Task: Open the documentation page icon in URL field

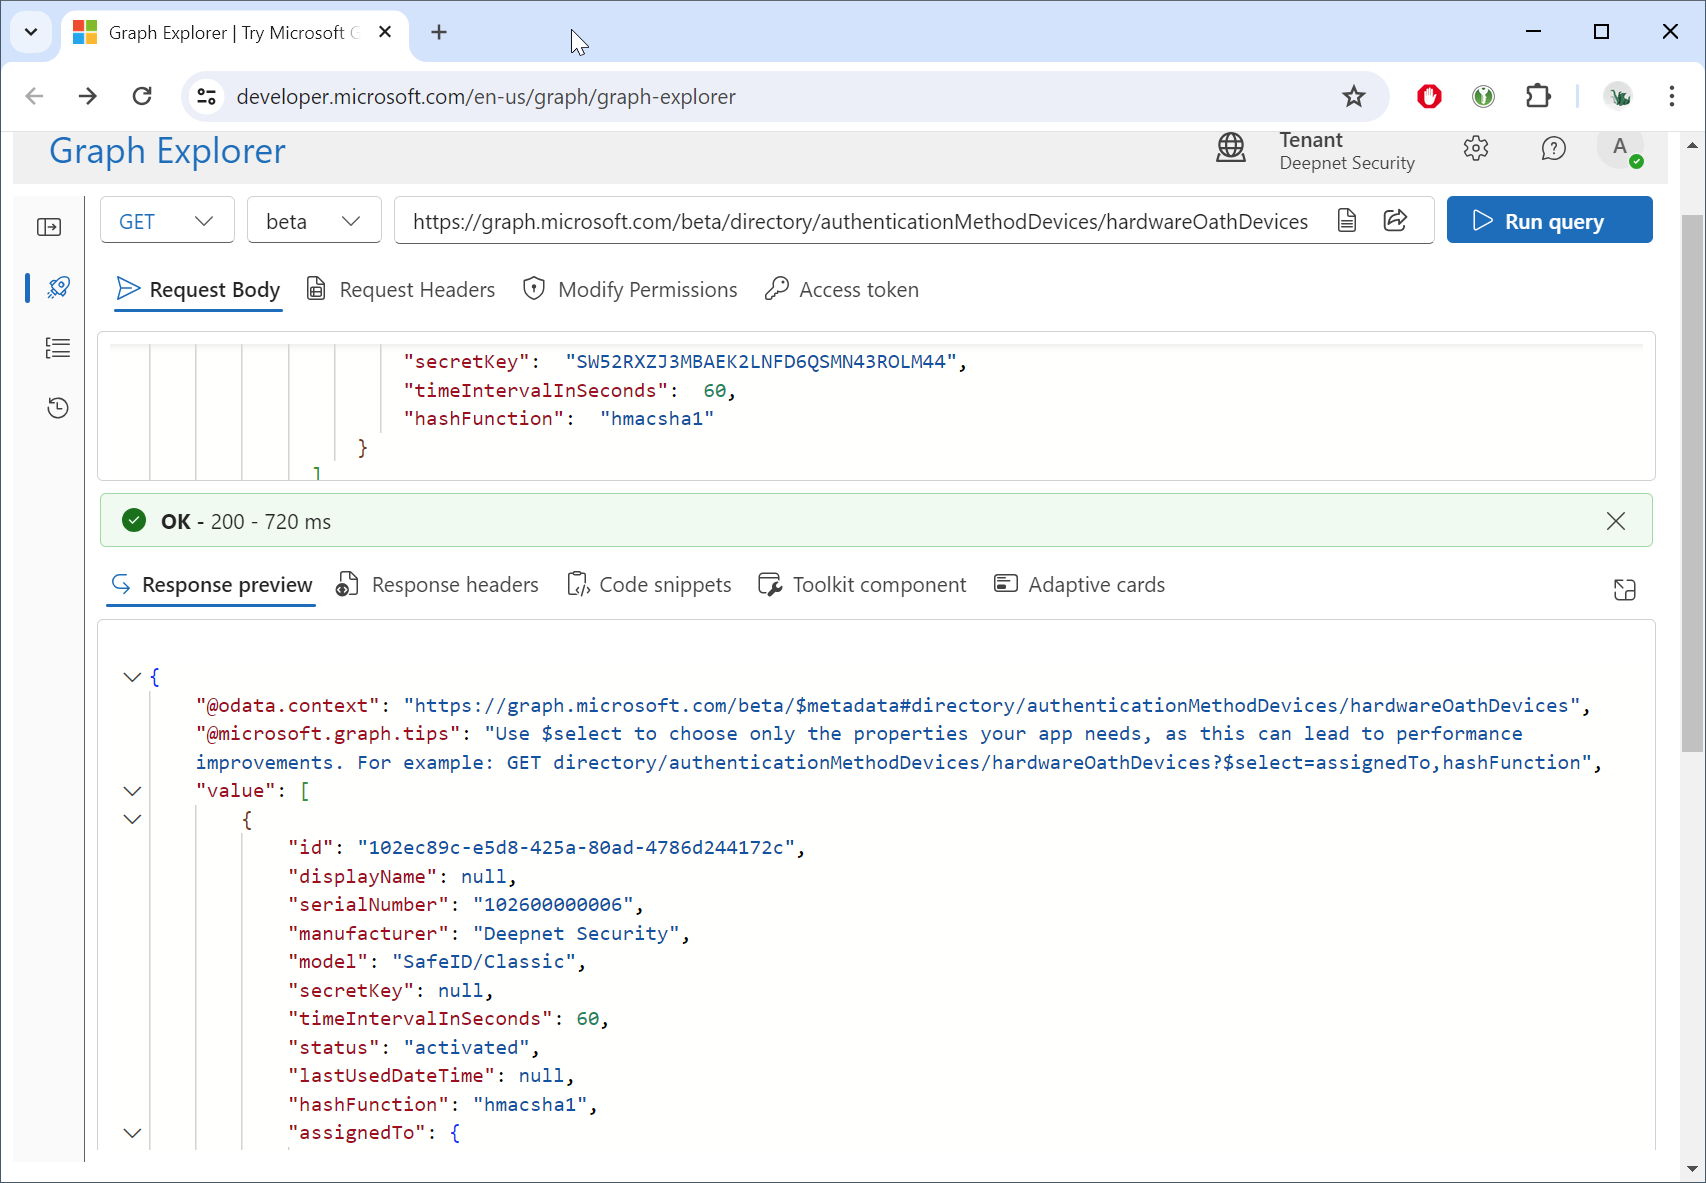Action: coord(1347,221)
